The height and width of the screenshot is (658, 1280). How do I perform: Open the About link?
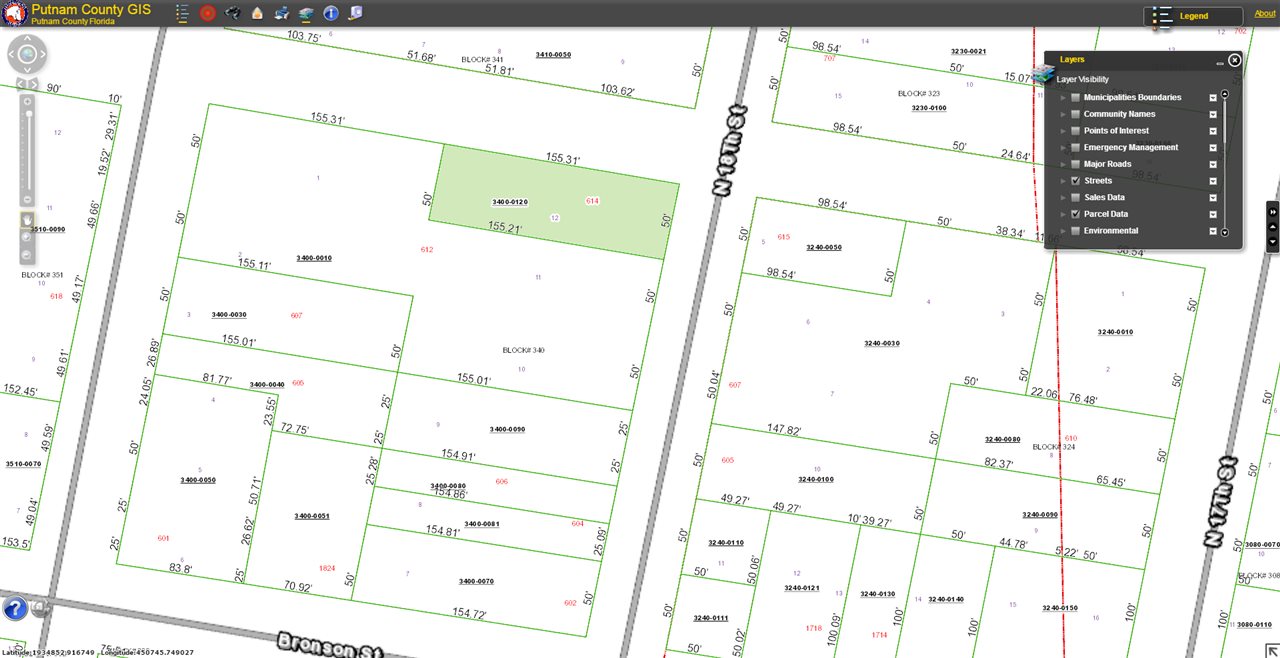1265,14
